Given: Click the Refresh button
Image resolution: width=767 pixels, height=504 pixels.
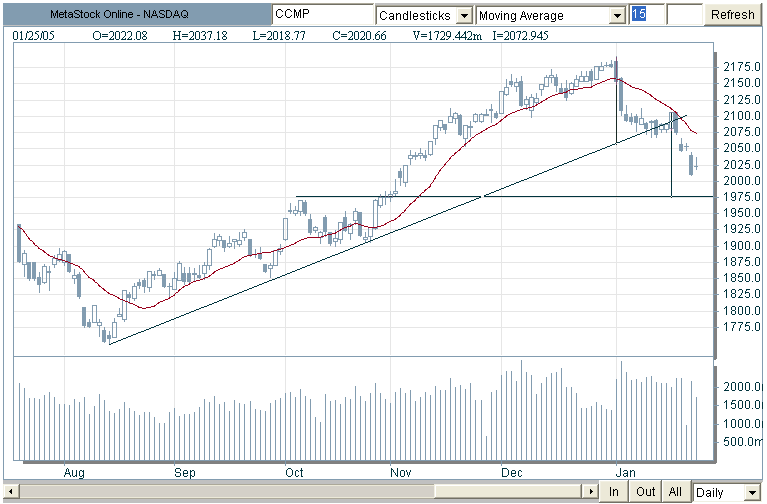Looking at the screenshot, I should coord(732,15).
